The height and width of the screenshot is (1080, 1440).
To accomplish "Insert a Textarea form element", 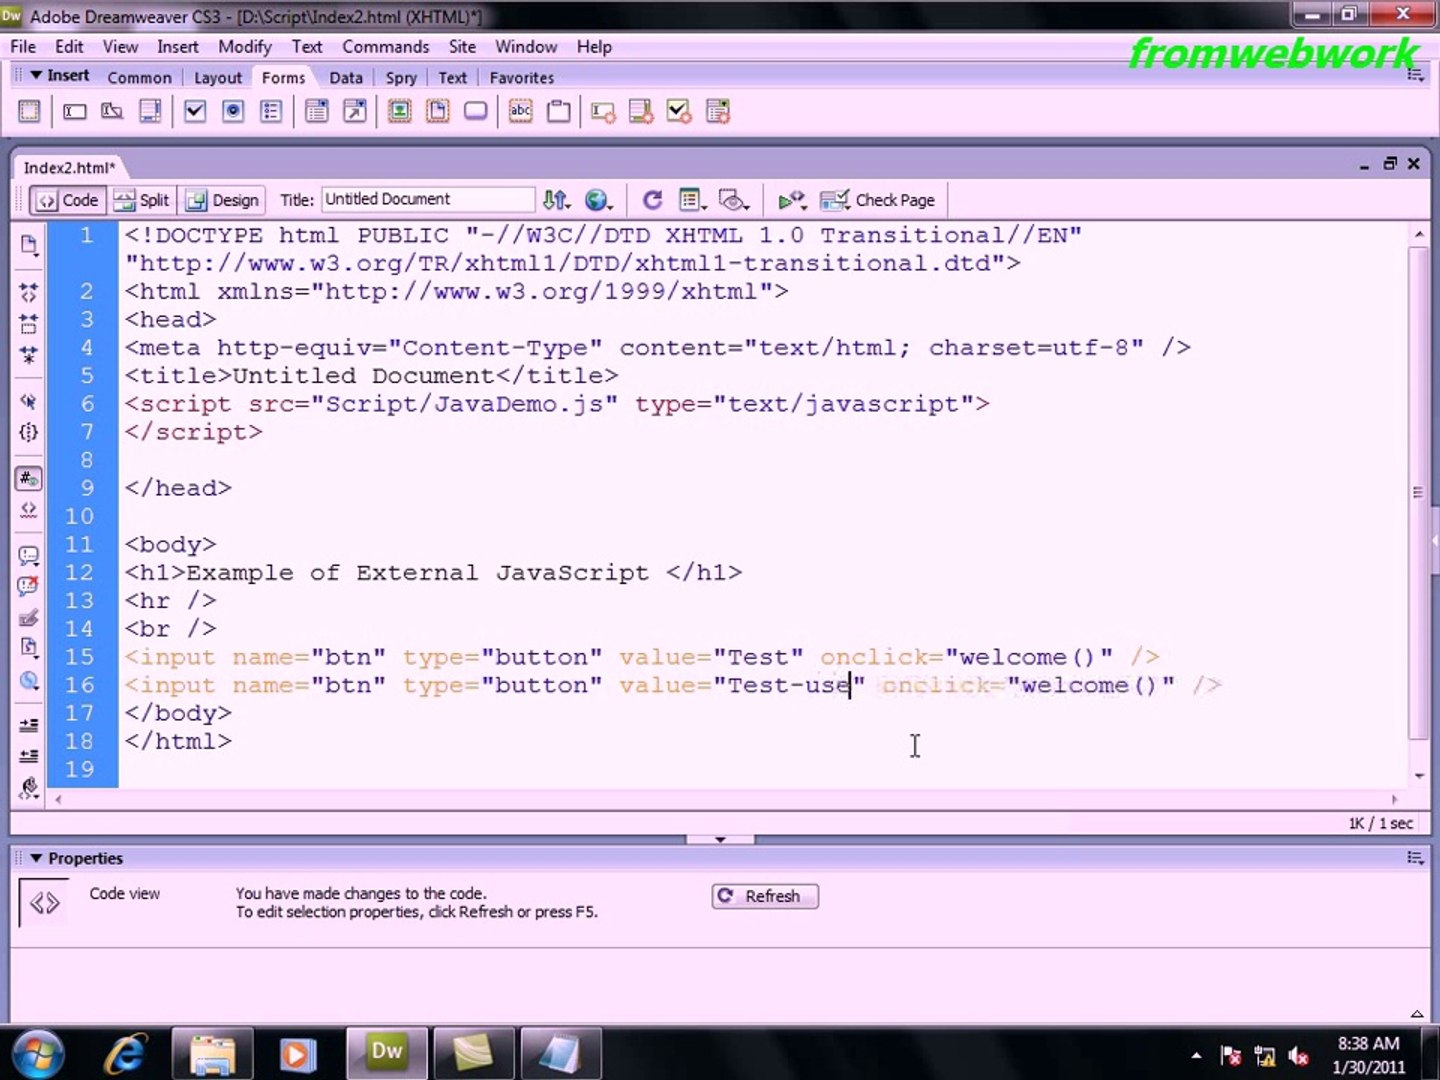I will click(150, 111).
